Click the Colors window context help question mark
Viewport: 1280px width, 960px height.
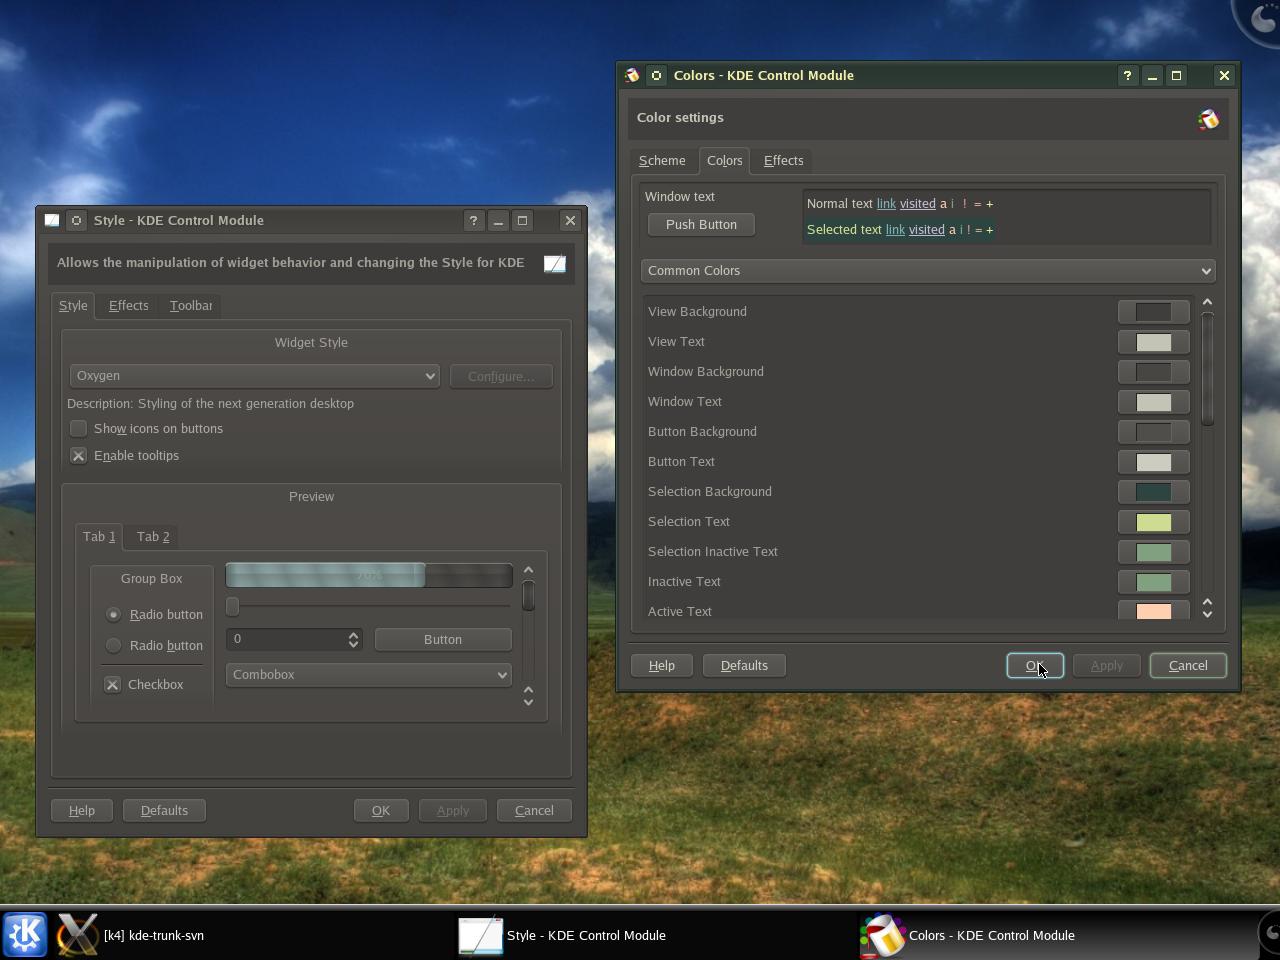pos(1128,75)
